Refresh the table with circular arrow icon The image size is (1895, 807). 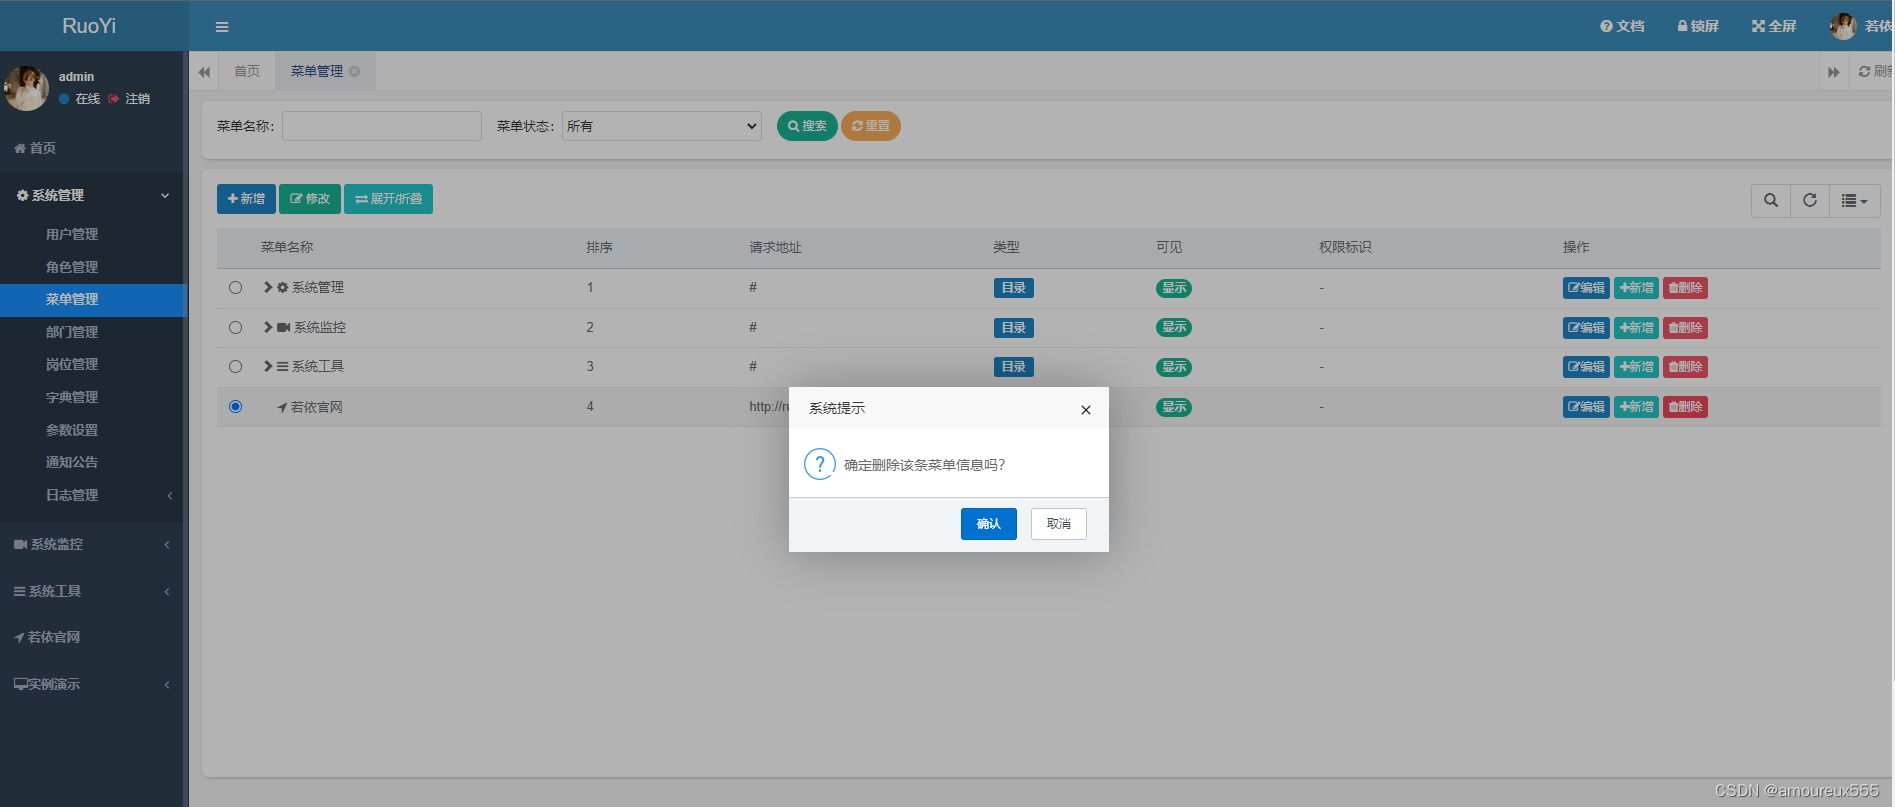[x=1810, y=200]
